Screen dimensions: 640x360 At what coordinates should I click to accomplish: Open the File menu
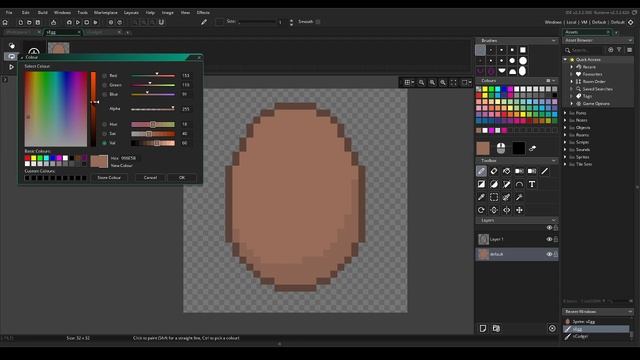(x=9, y=13)
